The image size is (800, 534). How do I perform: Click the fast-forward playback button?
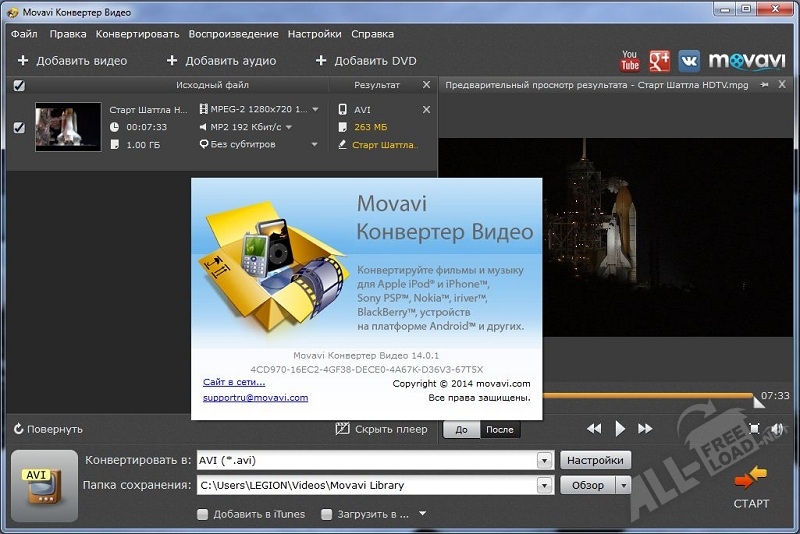(x=645, y=429)
